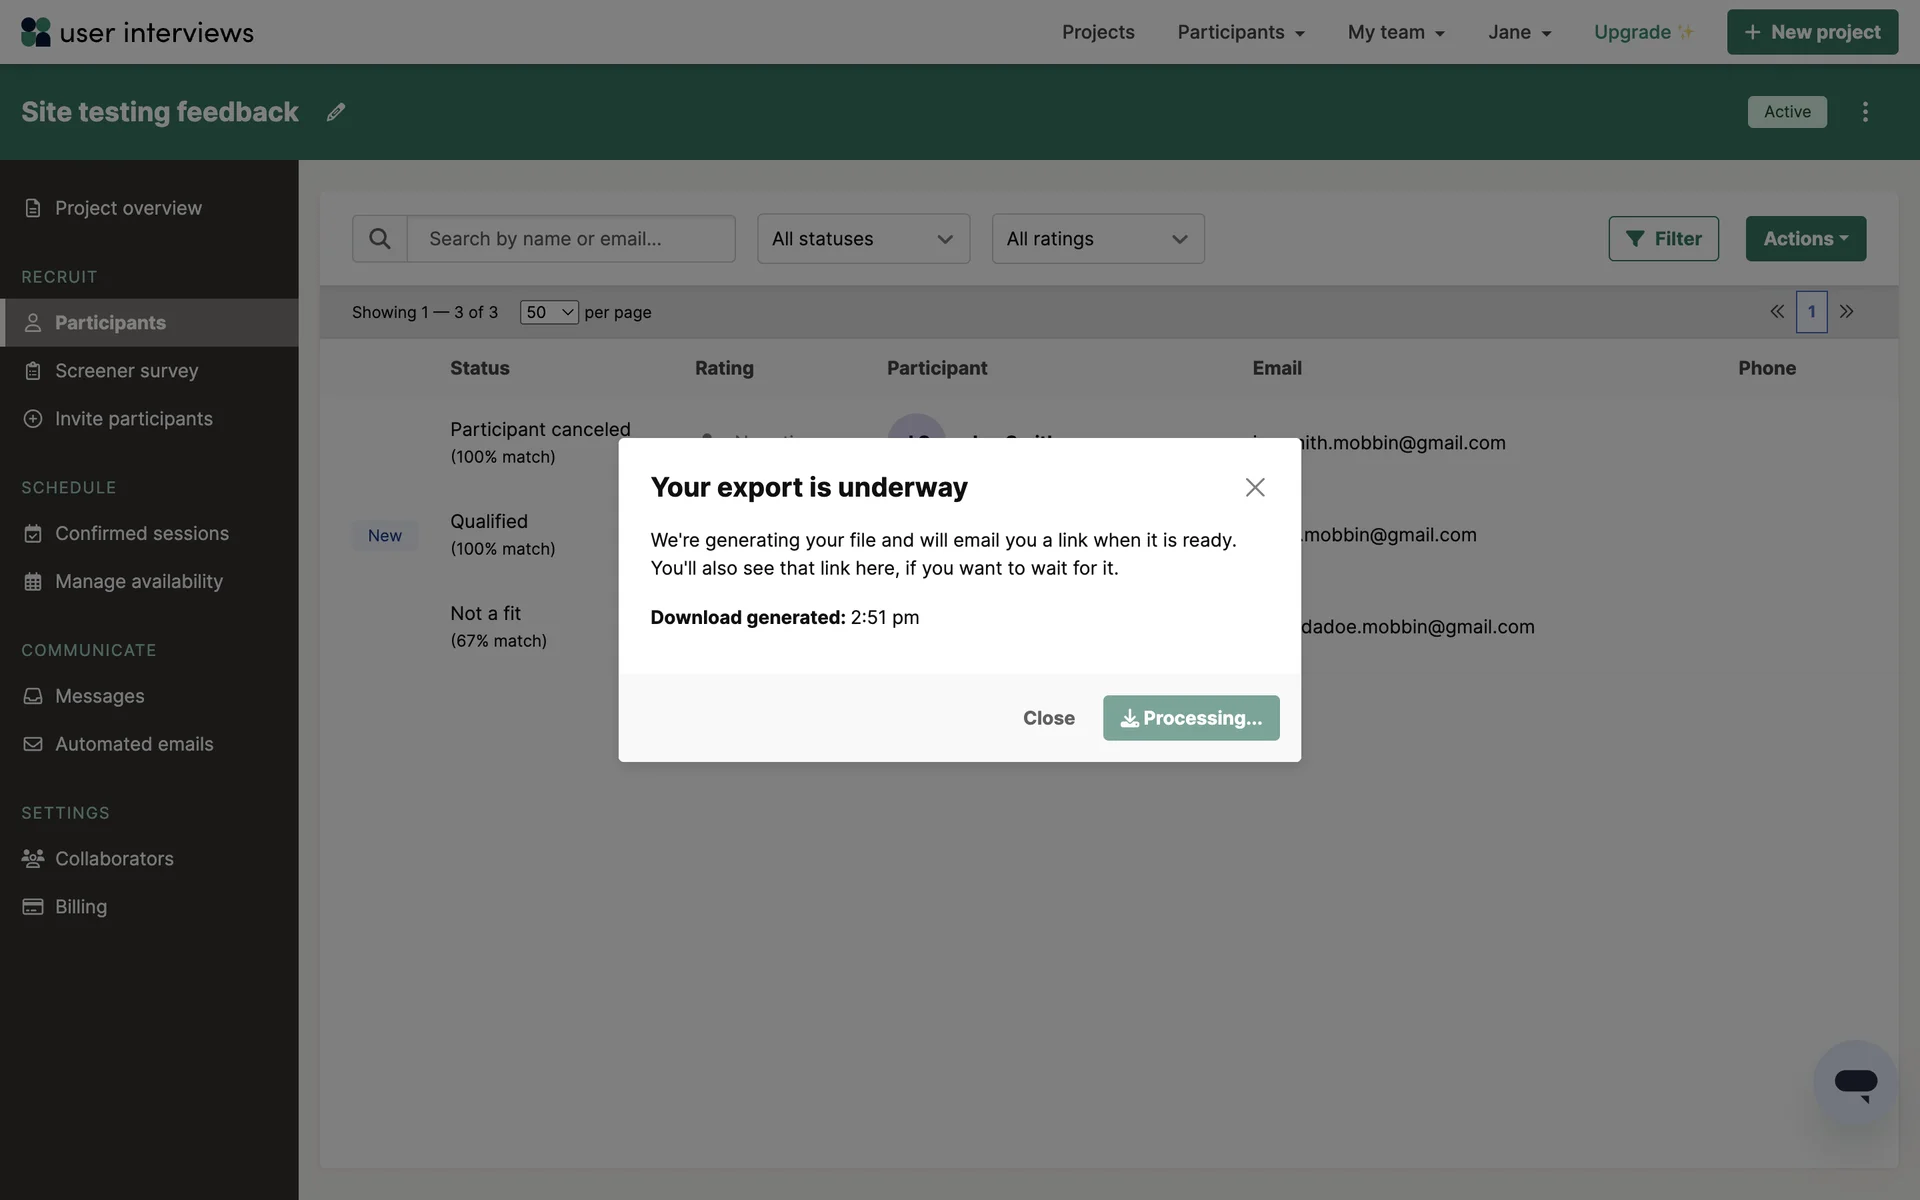Open the Actions dropdown button
This screenshot has height=1200, width=1920.
click(1805, 239)
